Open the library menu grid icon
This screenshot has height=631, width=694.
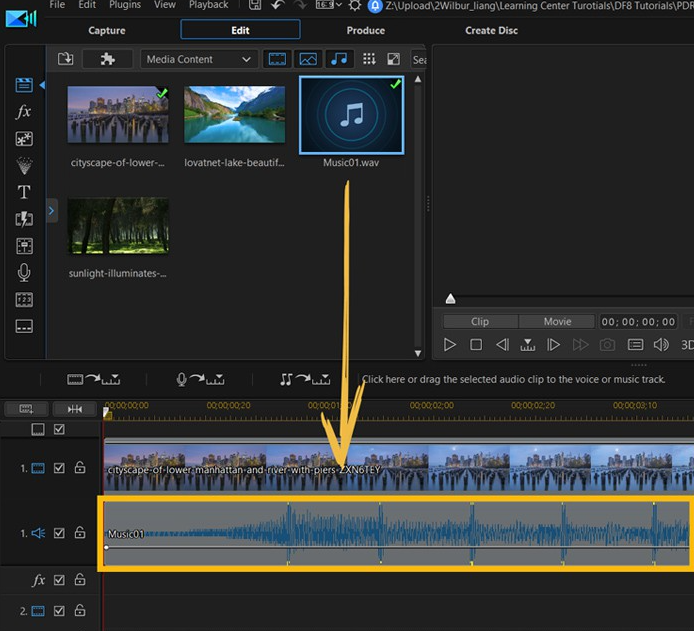[x=369, y=59]
